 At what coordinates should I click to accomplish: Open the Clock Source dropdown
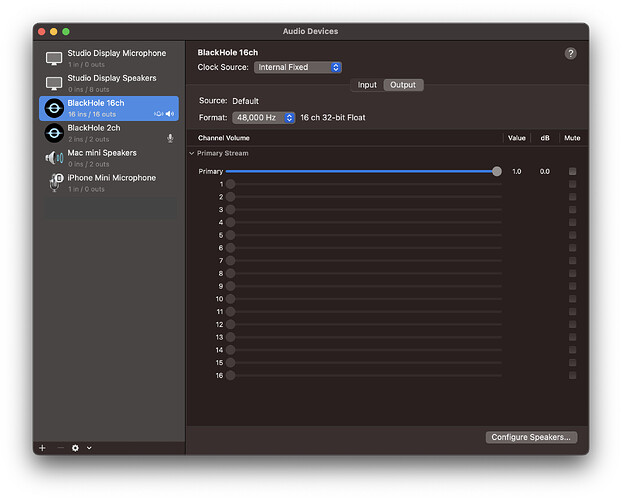tap(297, 68)
